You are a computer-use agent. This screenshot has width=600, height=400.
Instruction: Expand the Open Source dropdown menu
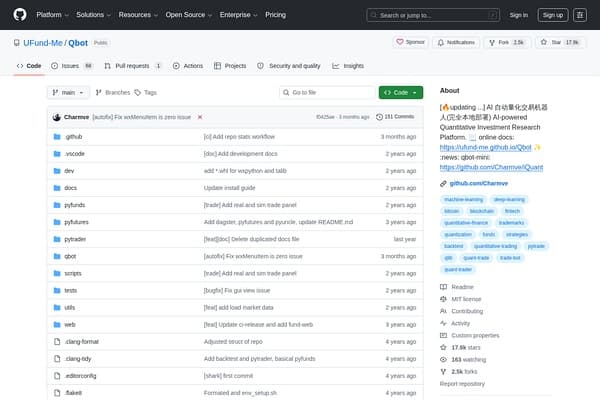(x=189, y=15)
